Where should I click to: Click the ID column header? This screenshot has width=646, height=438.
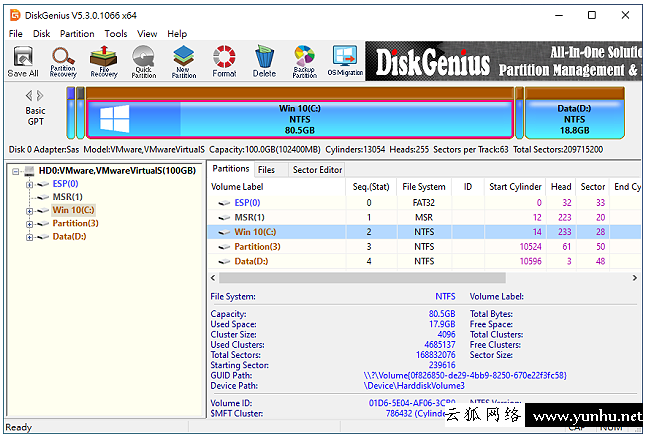tap(468, 187)
